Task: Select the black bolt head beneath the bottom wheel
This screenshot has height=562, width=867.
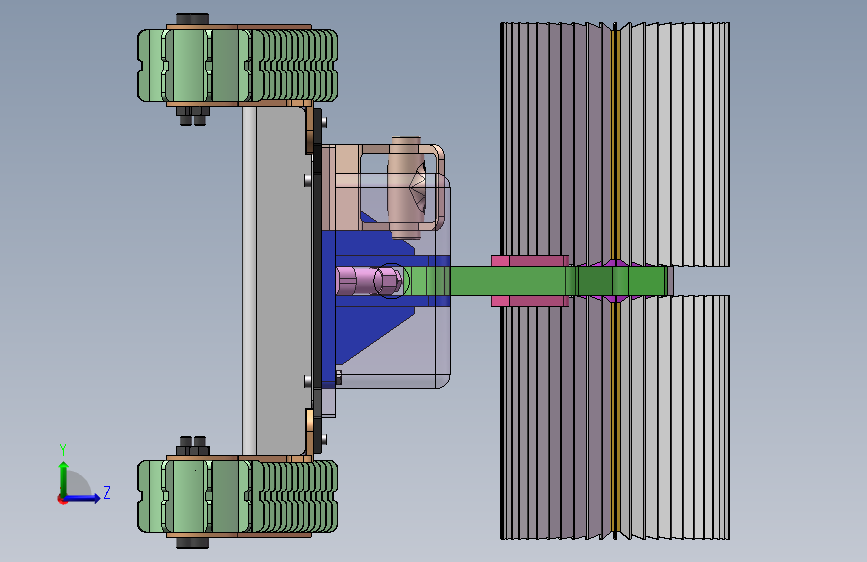Action: (x=192, y=543)
